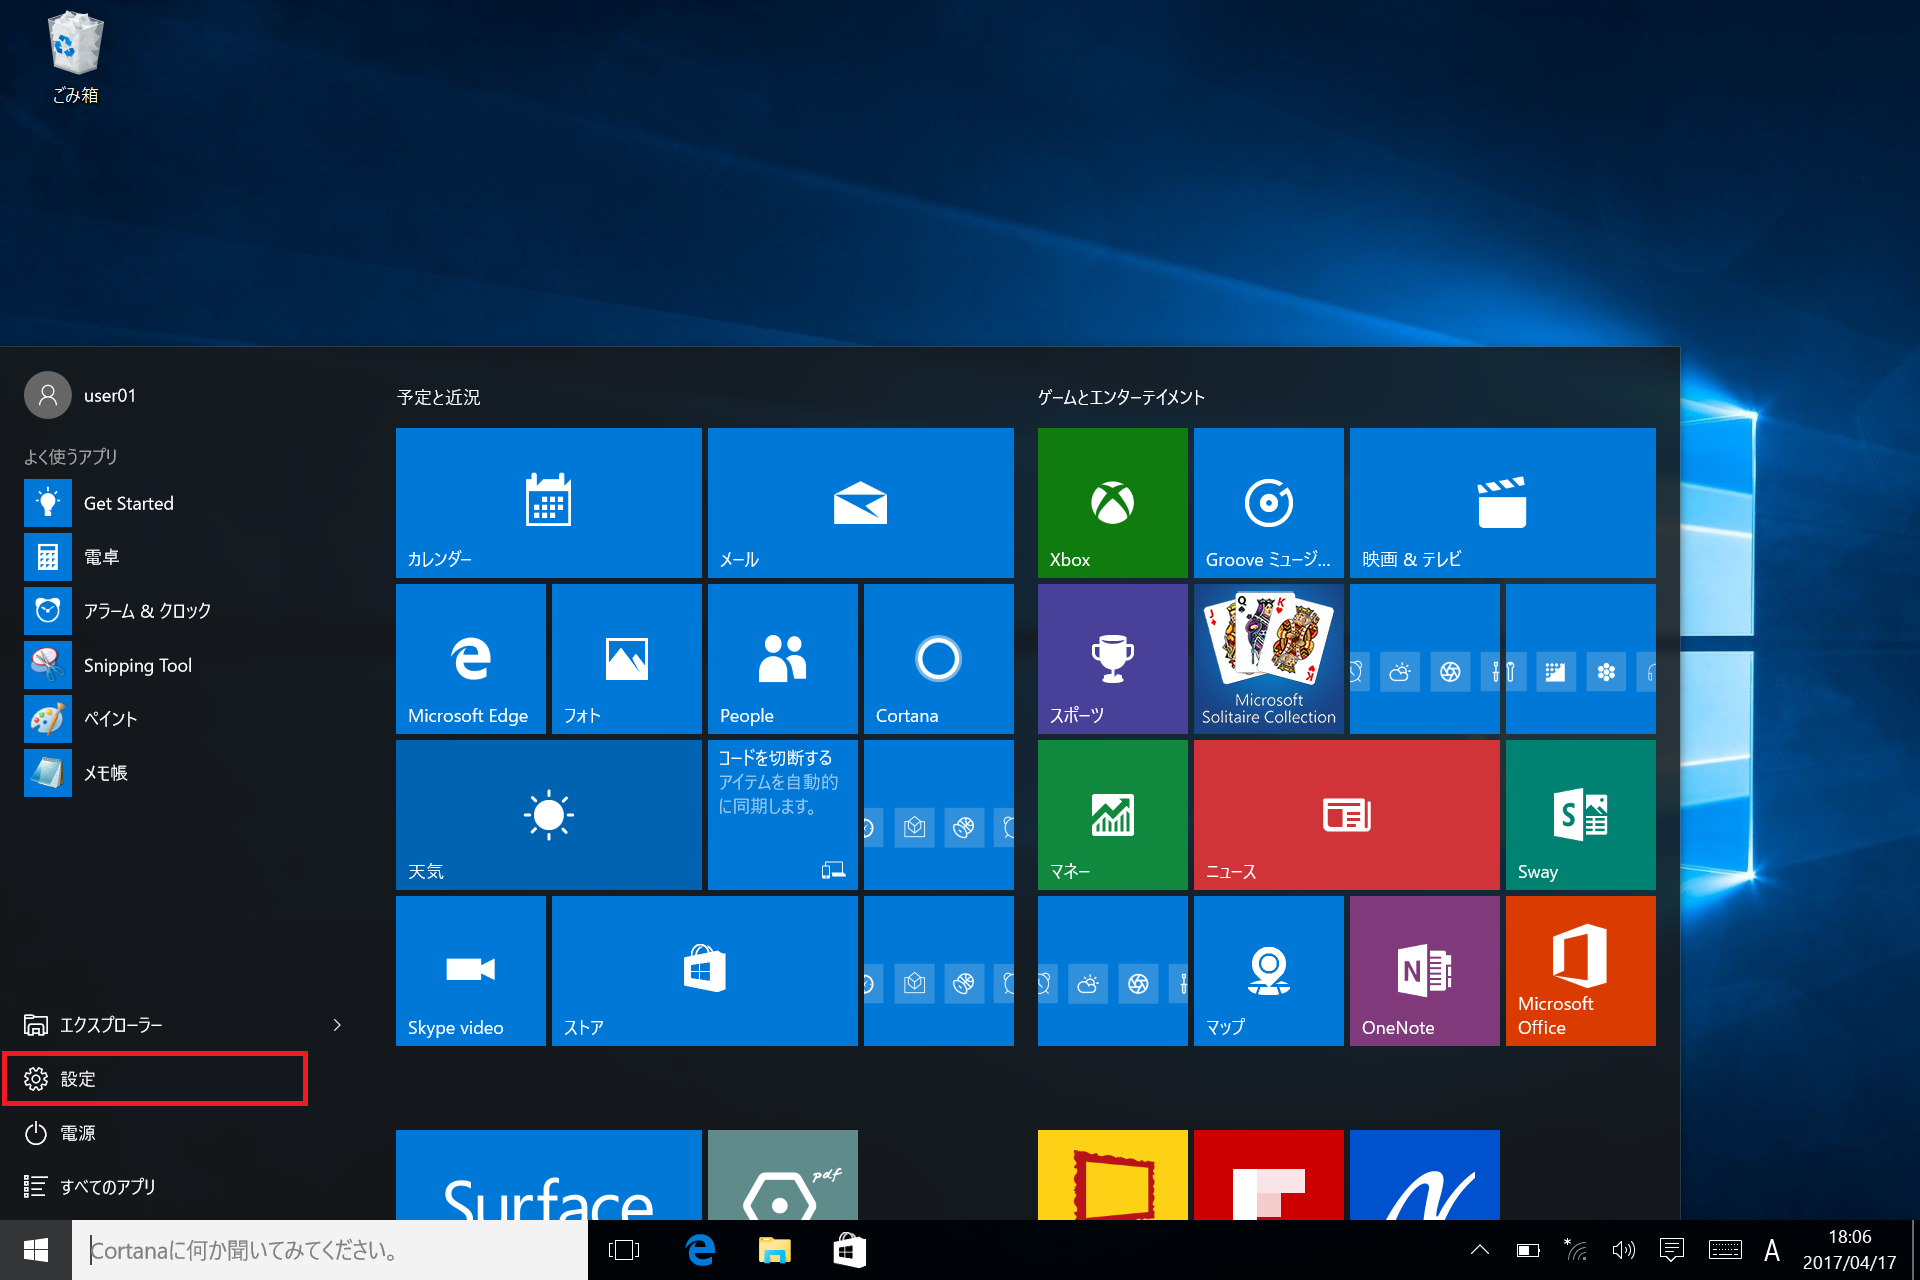
Task: Open the Movies & TV (映画 & テレビ) tile
Action: coord(1502,502)
